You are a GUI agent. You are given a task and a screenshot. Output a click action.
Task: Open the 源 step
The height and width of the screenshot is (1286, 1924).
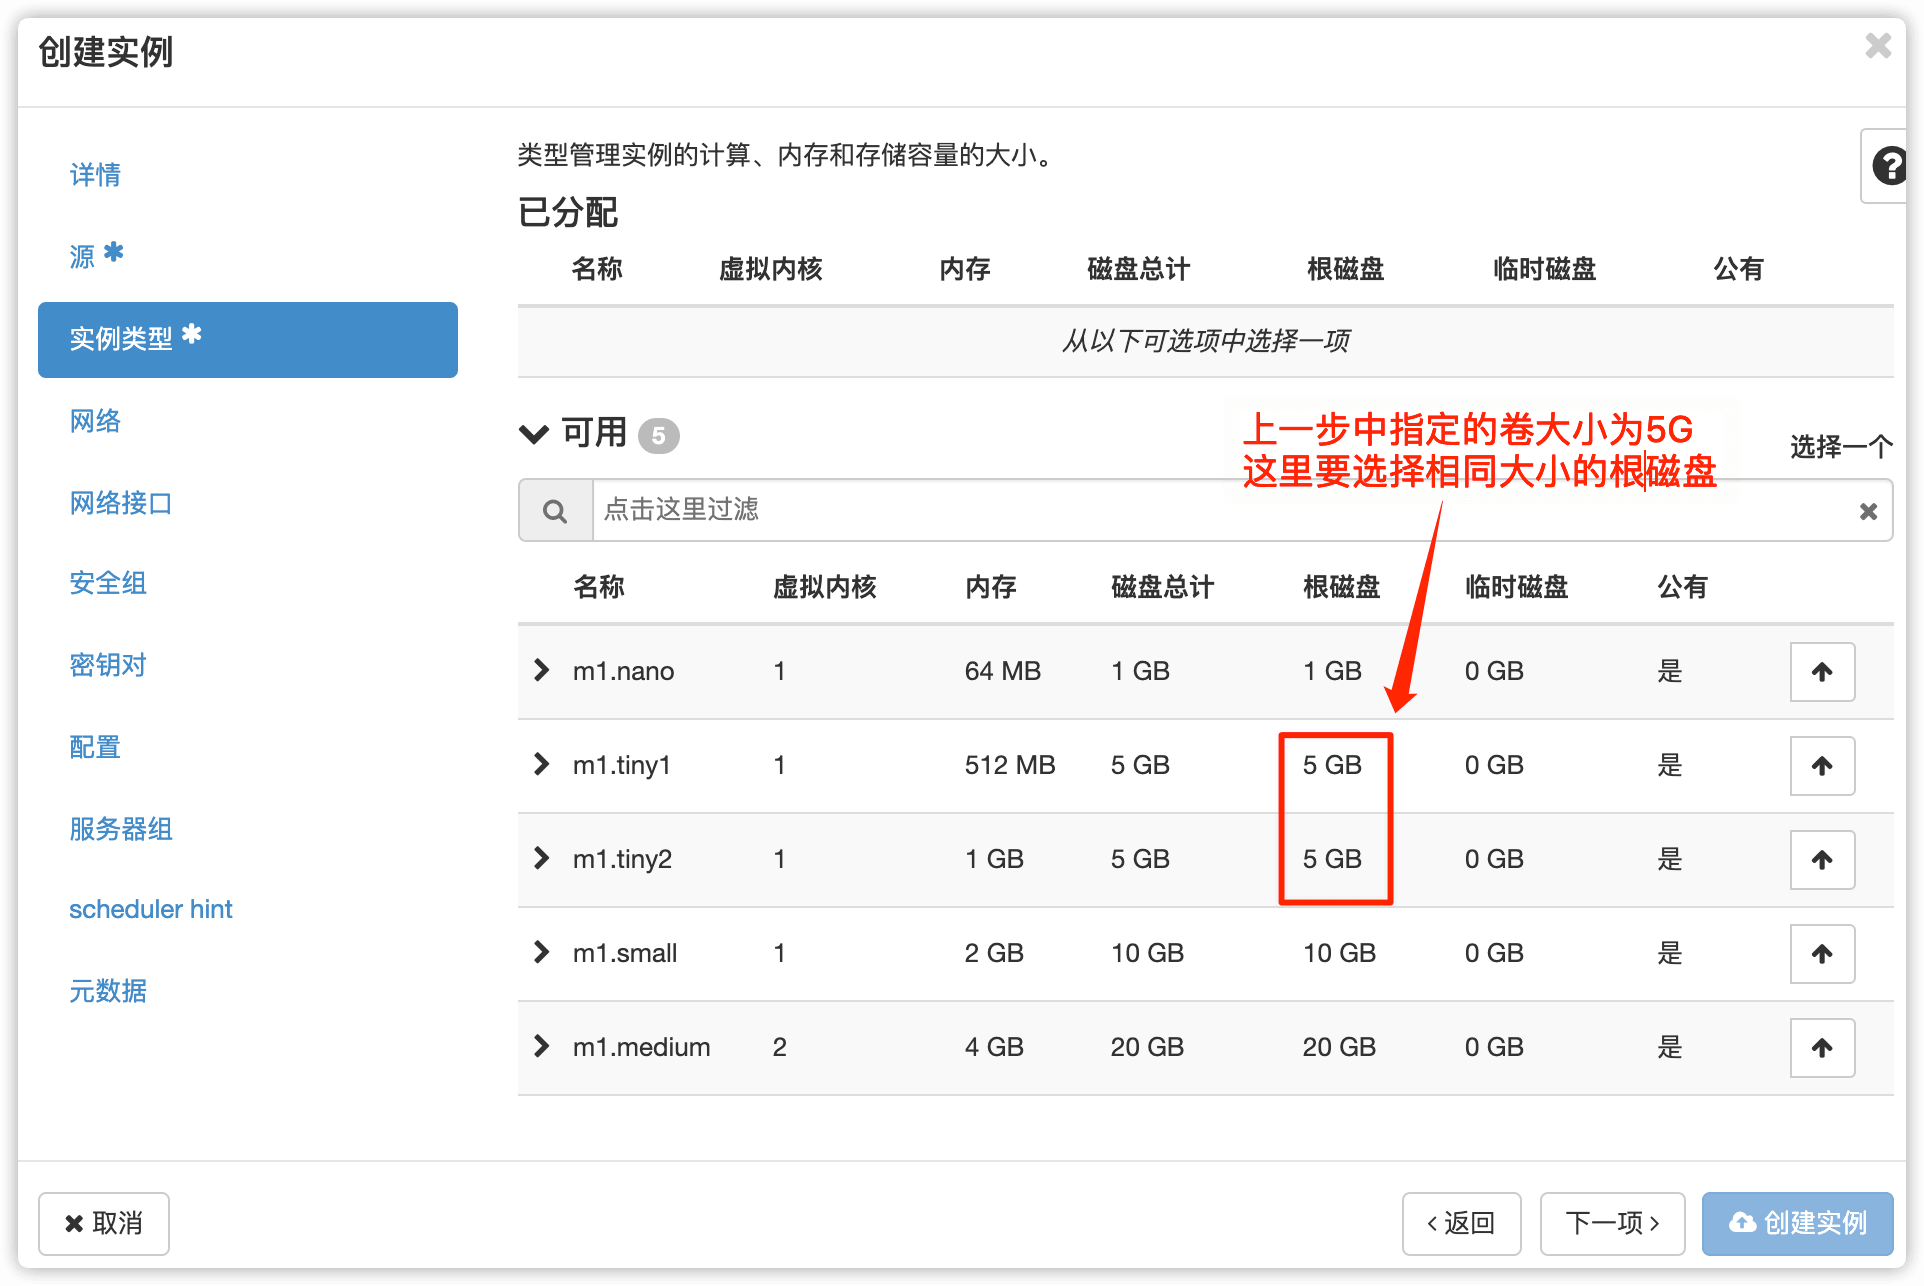tap(96, 256)
